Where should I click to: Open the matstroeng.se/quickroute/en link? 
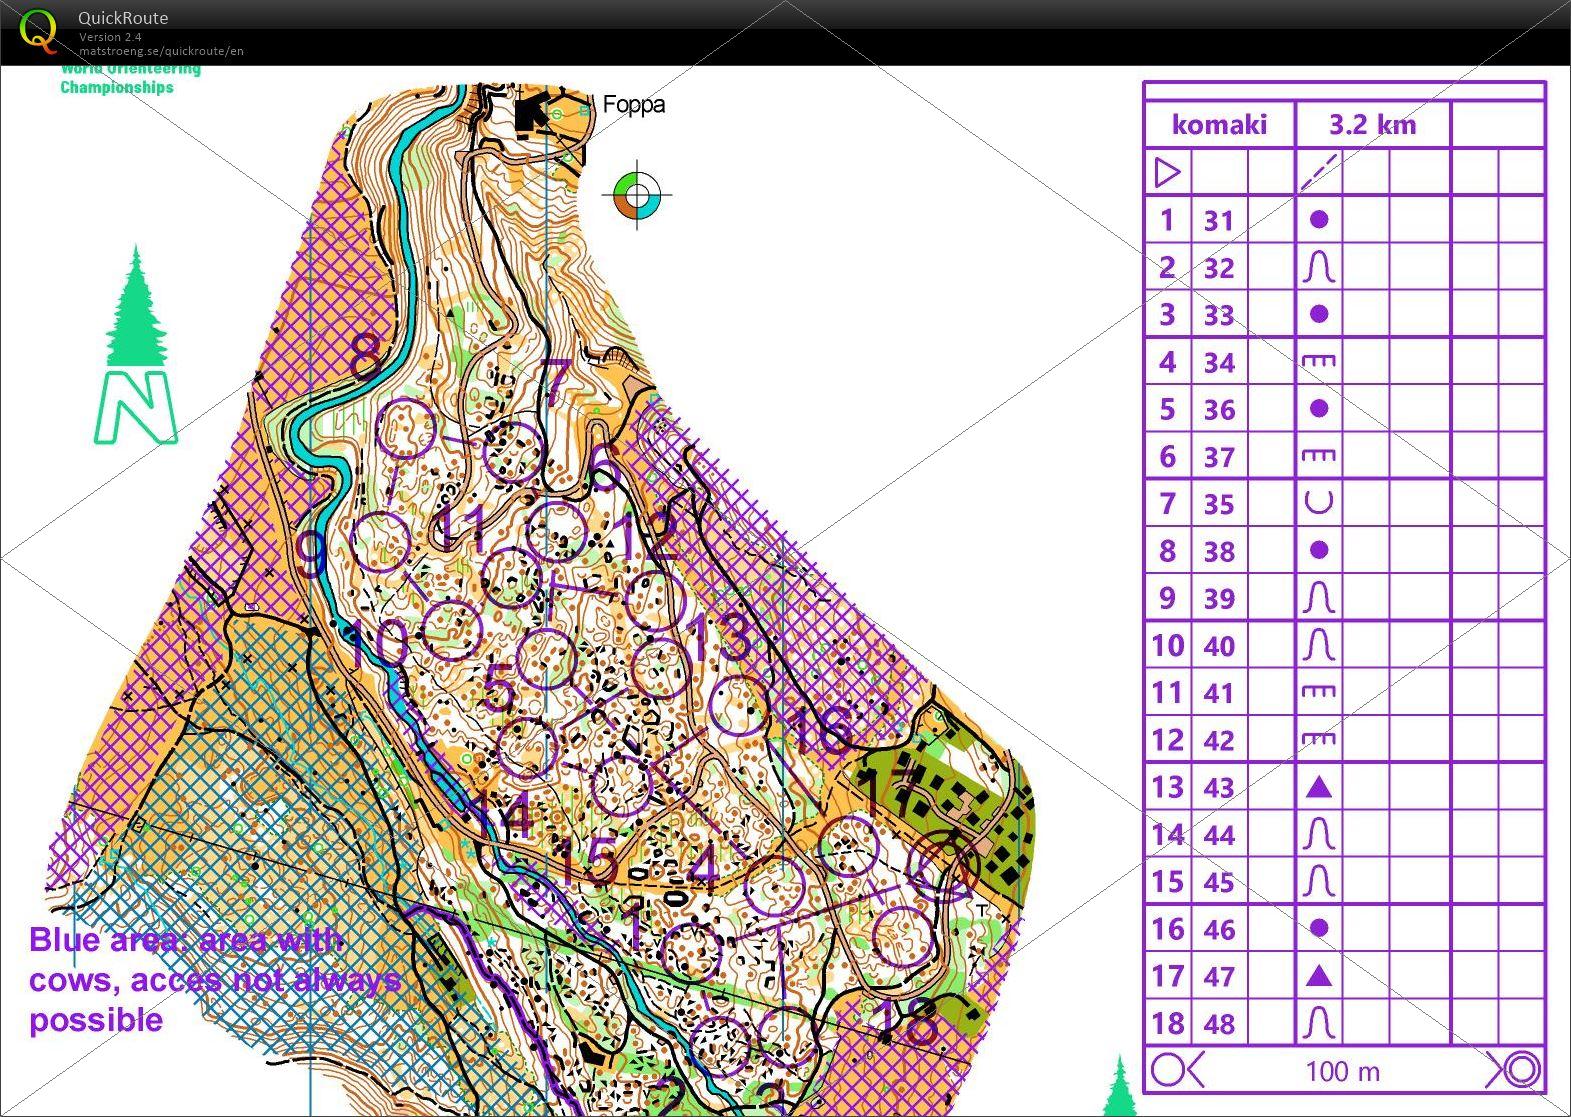click(161, 51)
